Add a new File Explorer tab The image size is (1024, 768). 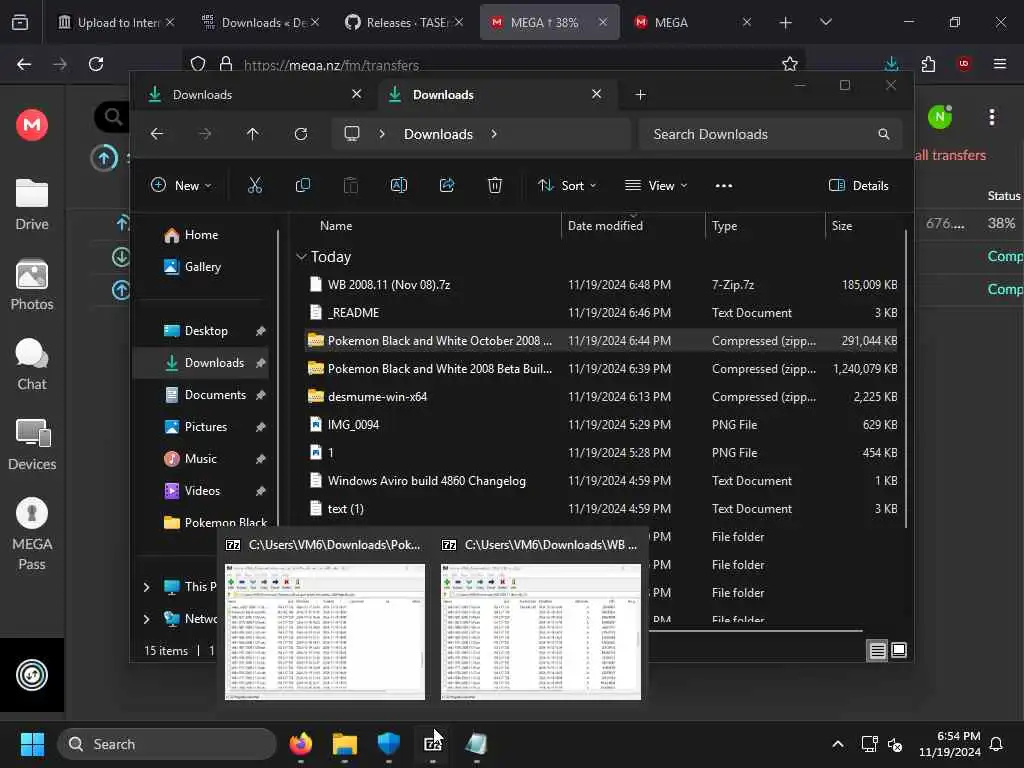[x=641, y=95]
